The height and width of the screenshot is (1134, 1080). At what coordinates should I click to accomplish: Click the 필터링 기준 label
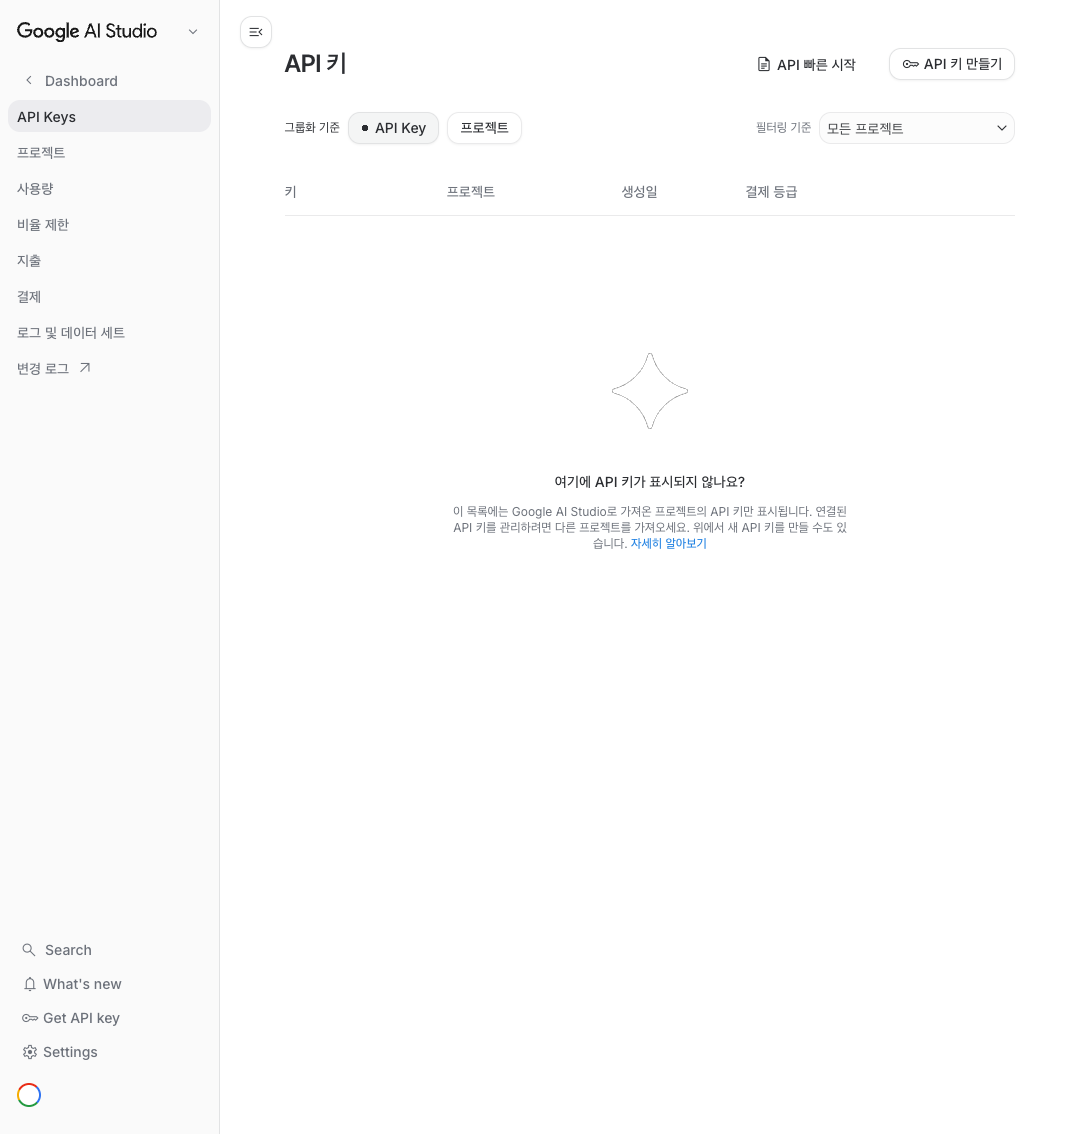783,127
